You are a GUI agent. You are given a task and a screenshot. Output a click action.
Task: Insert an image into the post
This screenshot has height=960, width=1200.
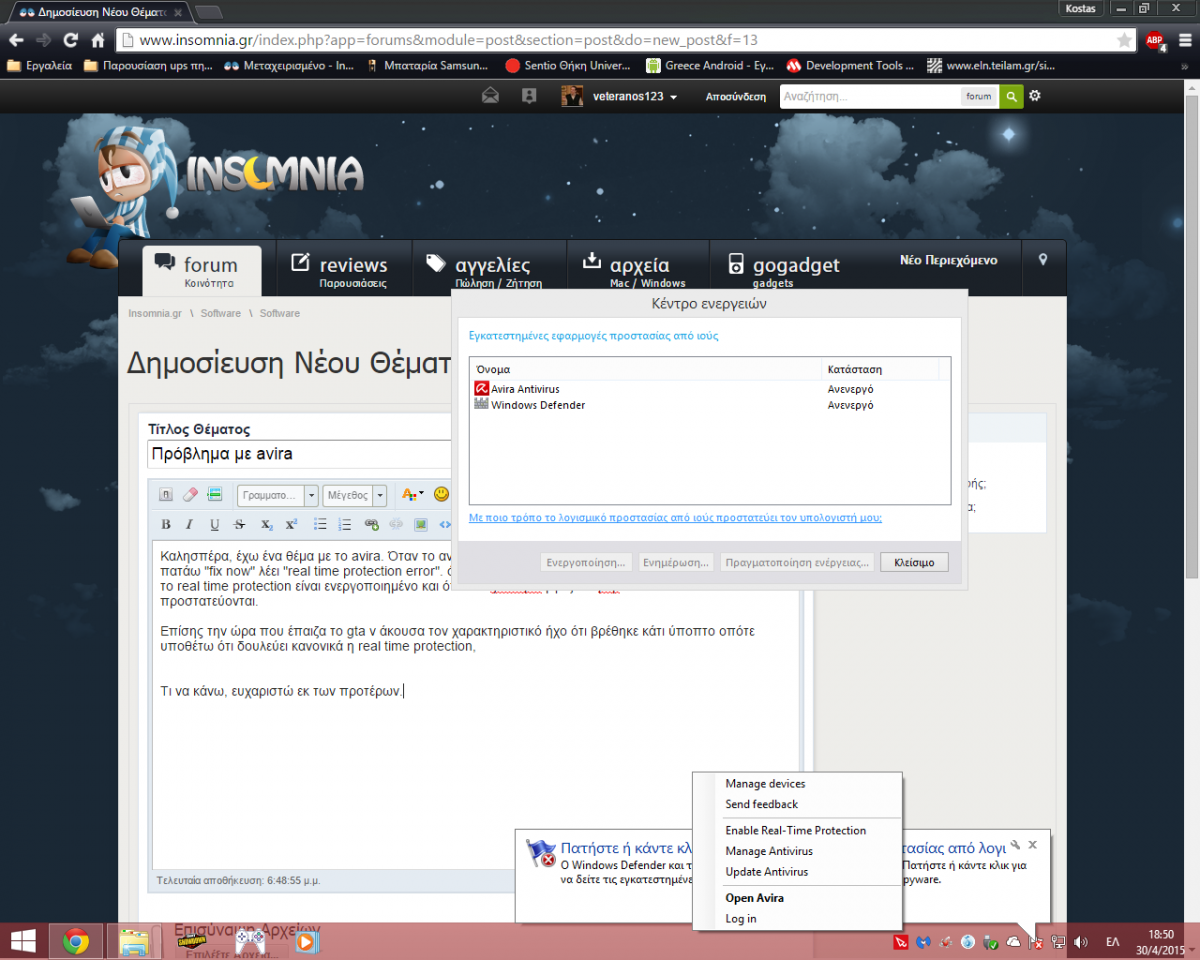tap(421, 524)
